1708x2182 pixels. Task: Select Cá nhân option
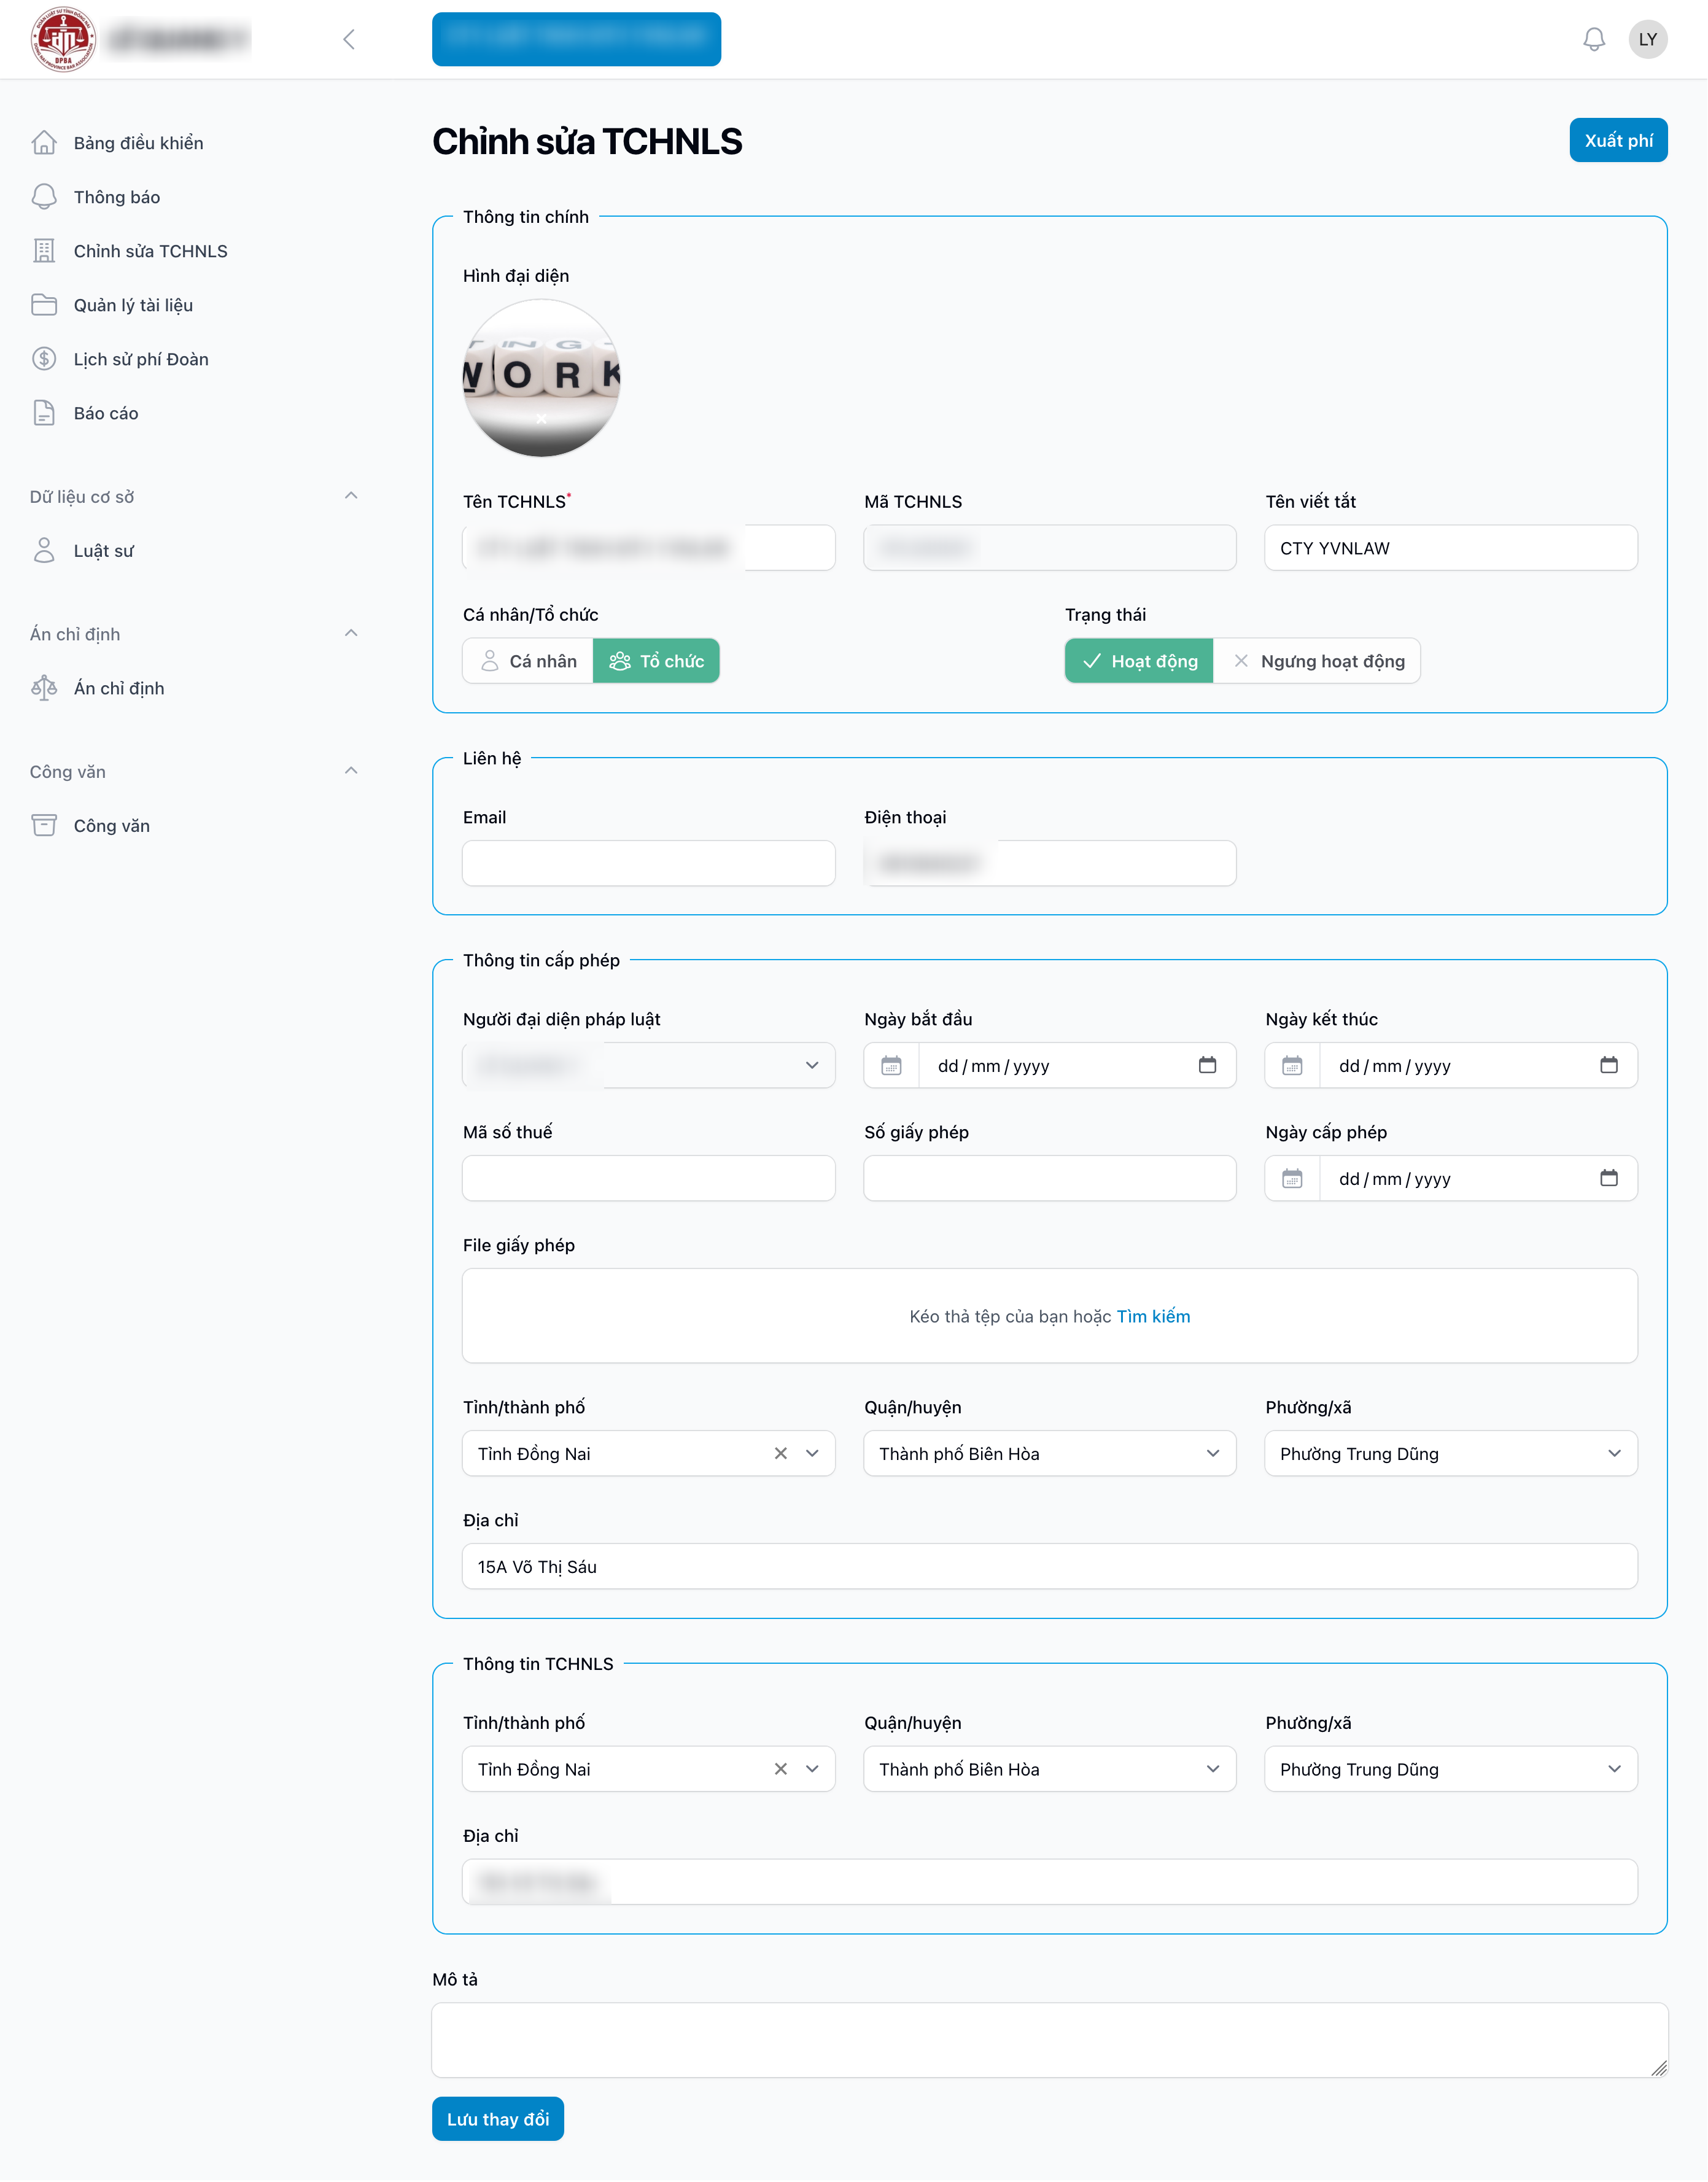pyautogui.click(x=529, y=661)
